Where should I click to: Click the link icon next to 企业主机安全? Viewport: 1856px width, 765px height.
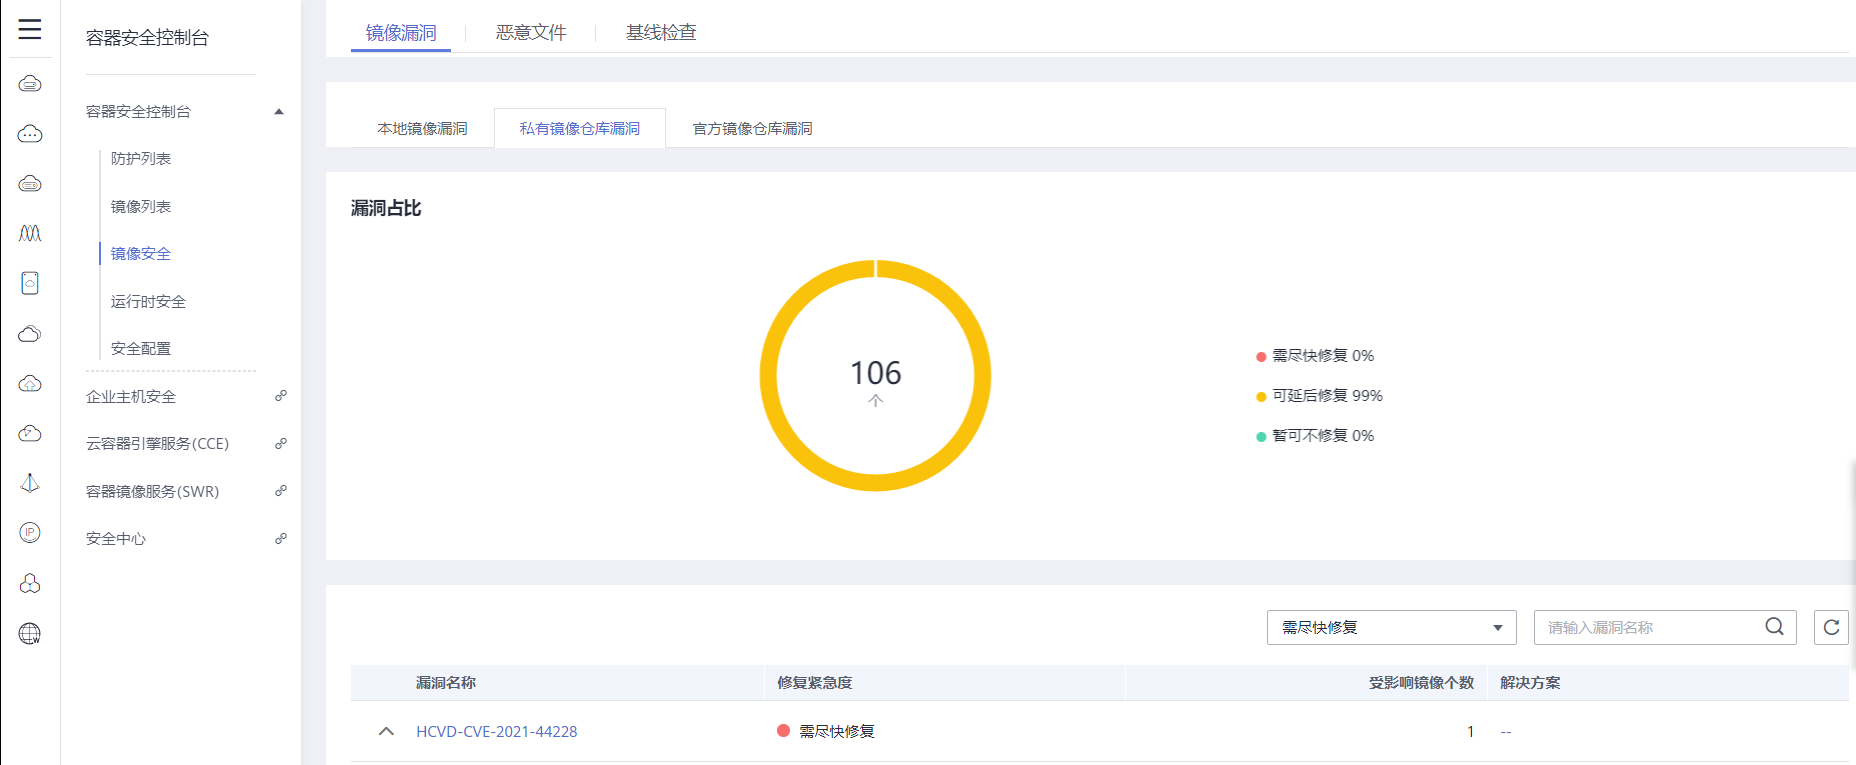tap(281, 396)
